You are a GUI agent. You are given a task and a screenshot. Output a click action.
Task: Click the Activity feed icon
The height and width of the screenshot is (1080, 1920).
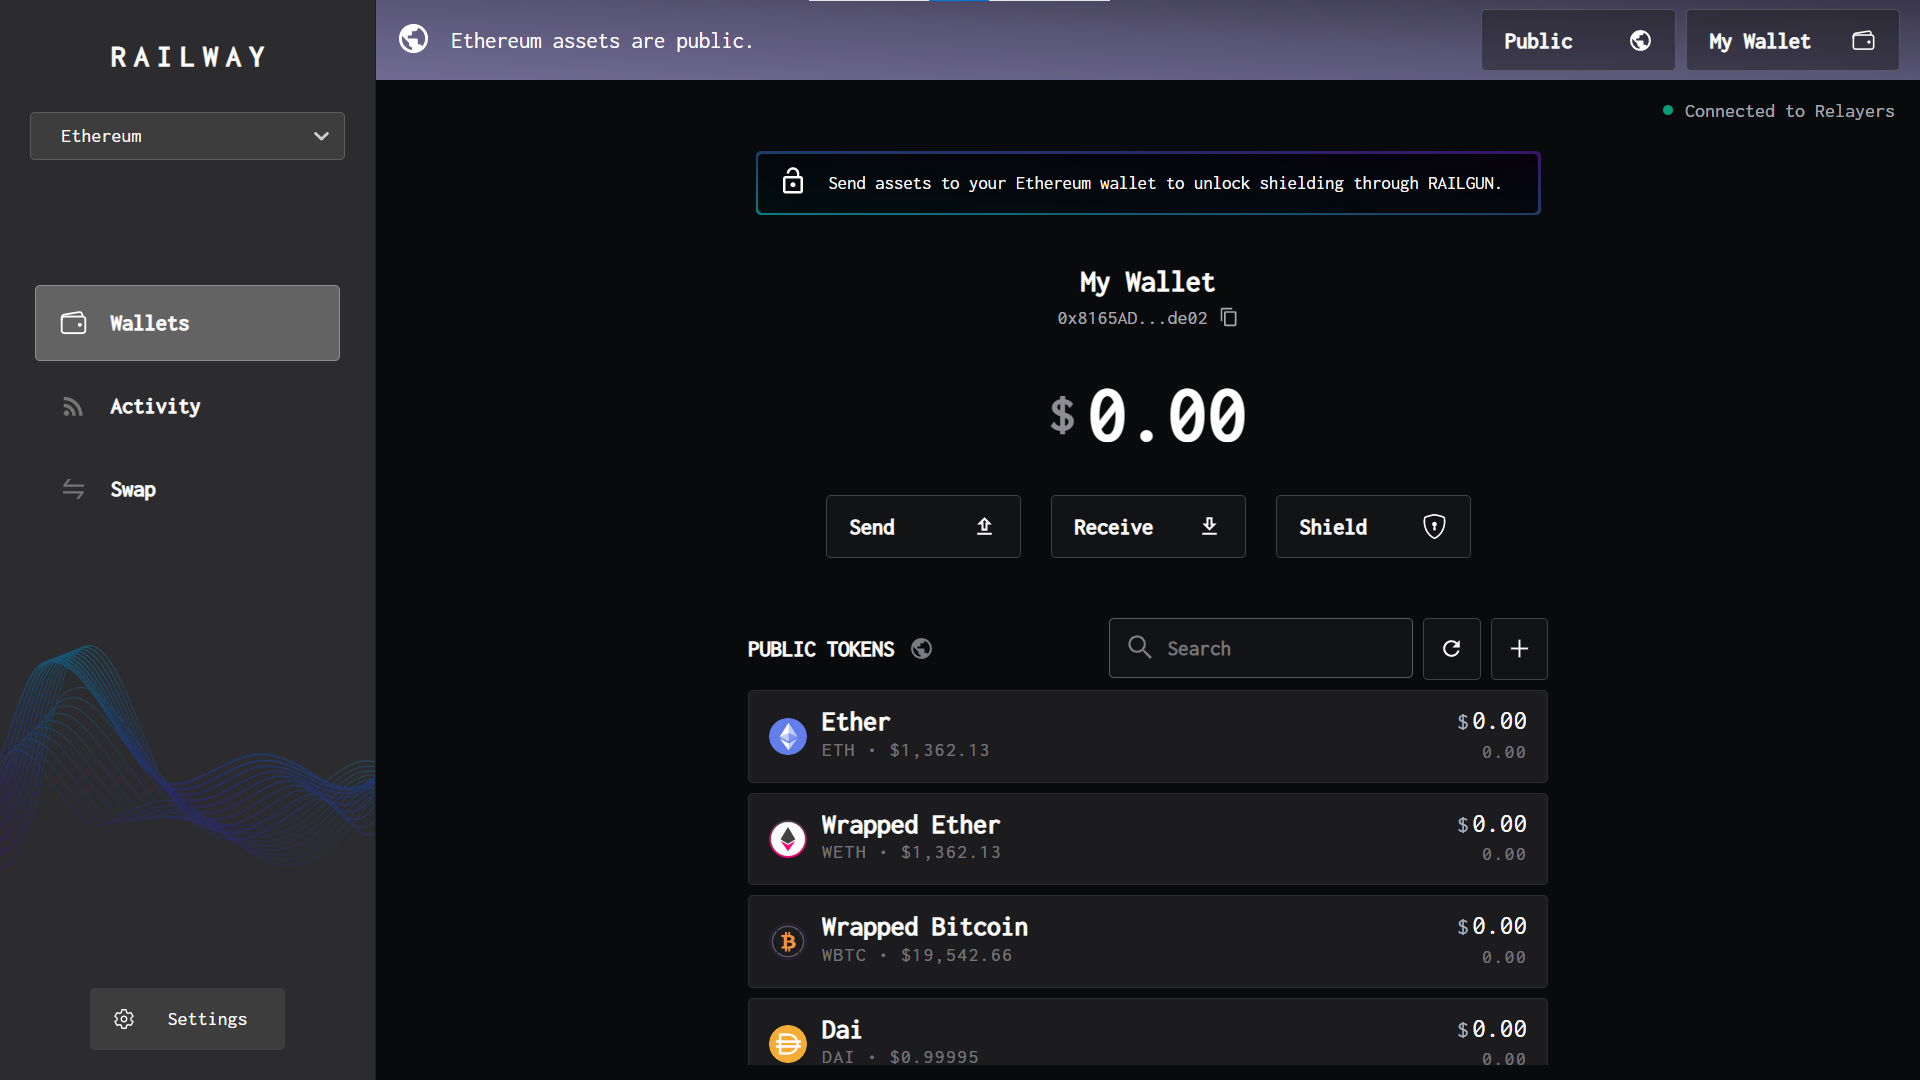(x=73, y=407)
